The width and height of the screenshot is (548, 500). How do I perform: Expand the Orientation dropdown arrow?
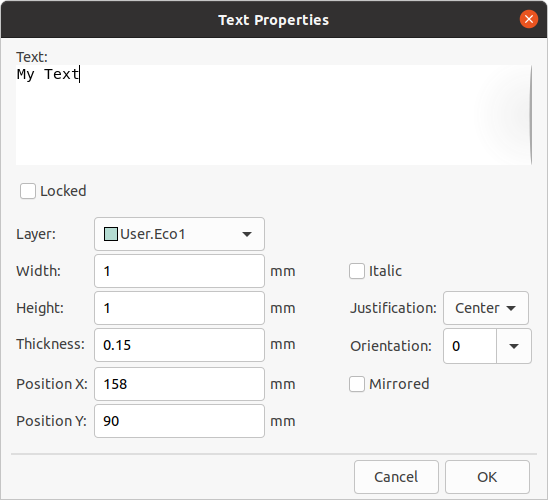coord(514,346)
